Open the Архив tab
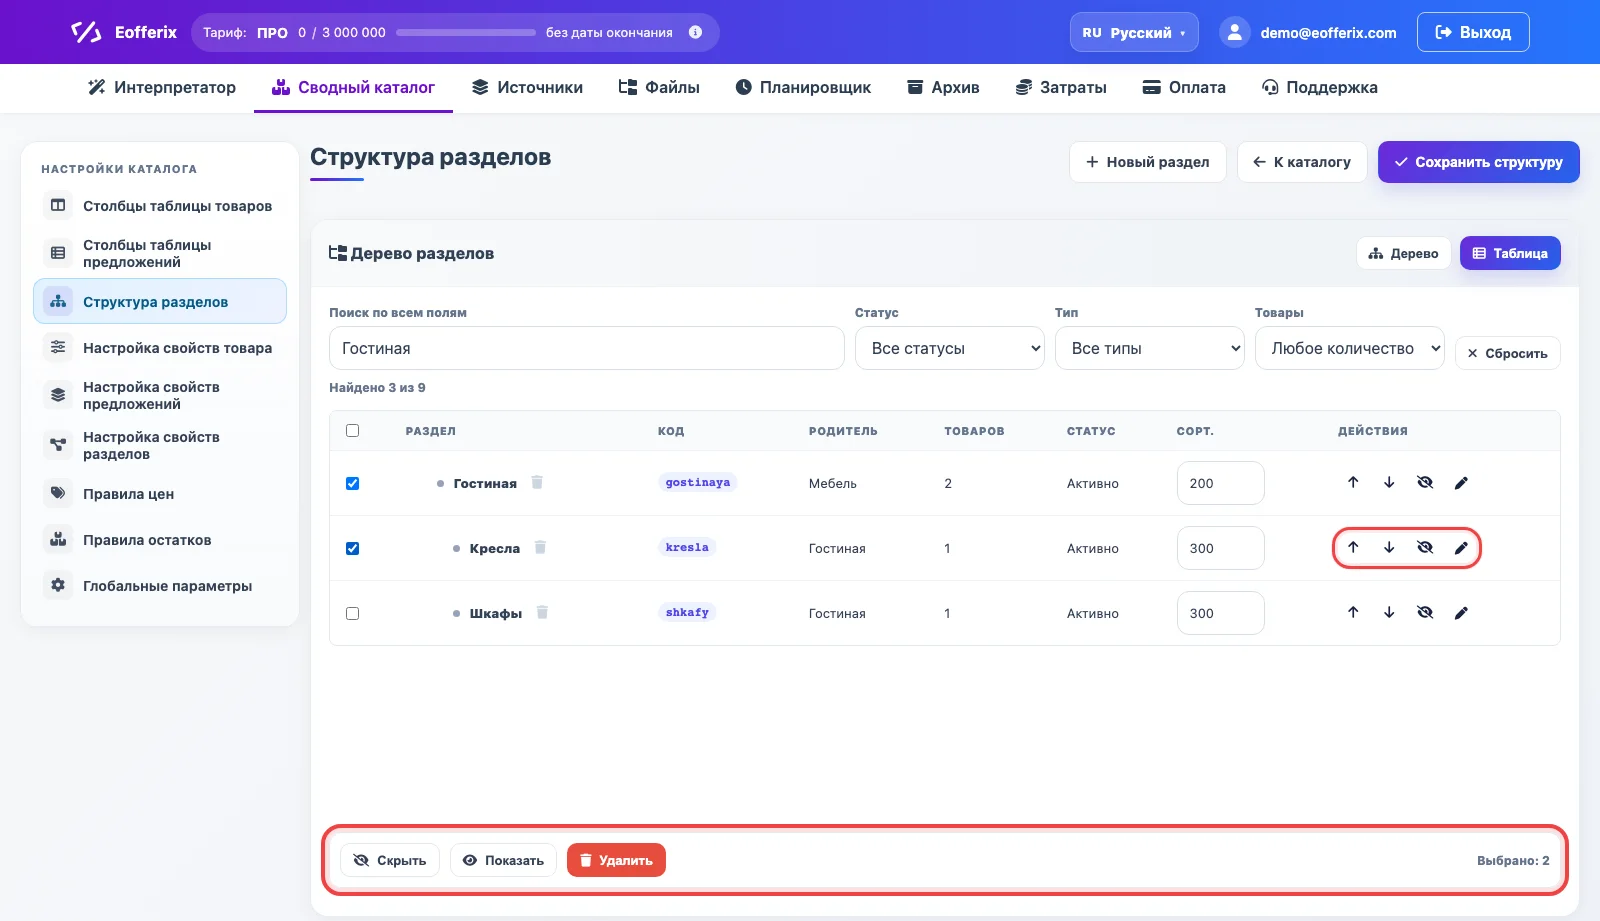This screenshot has width=1600, height=921. (943, 88)
